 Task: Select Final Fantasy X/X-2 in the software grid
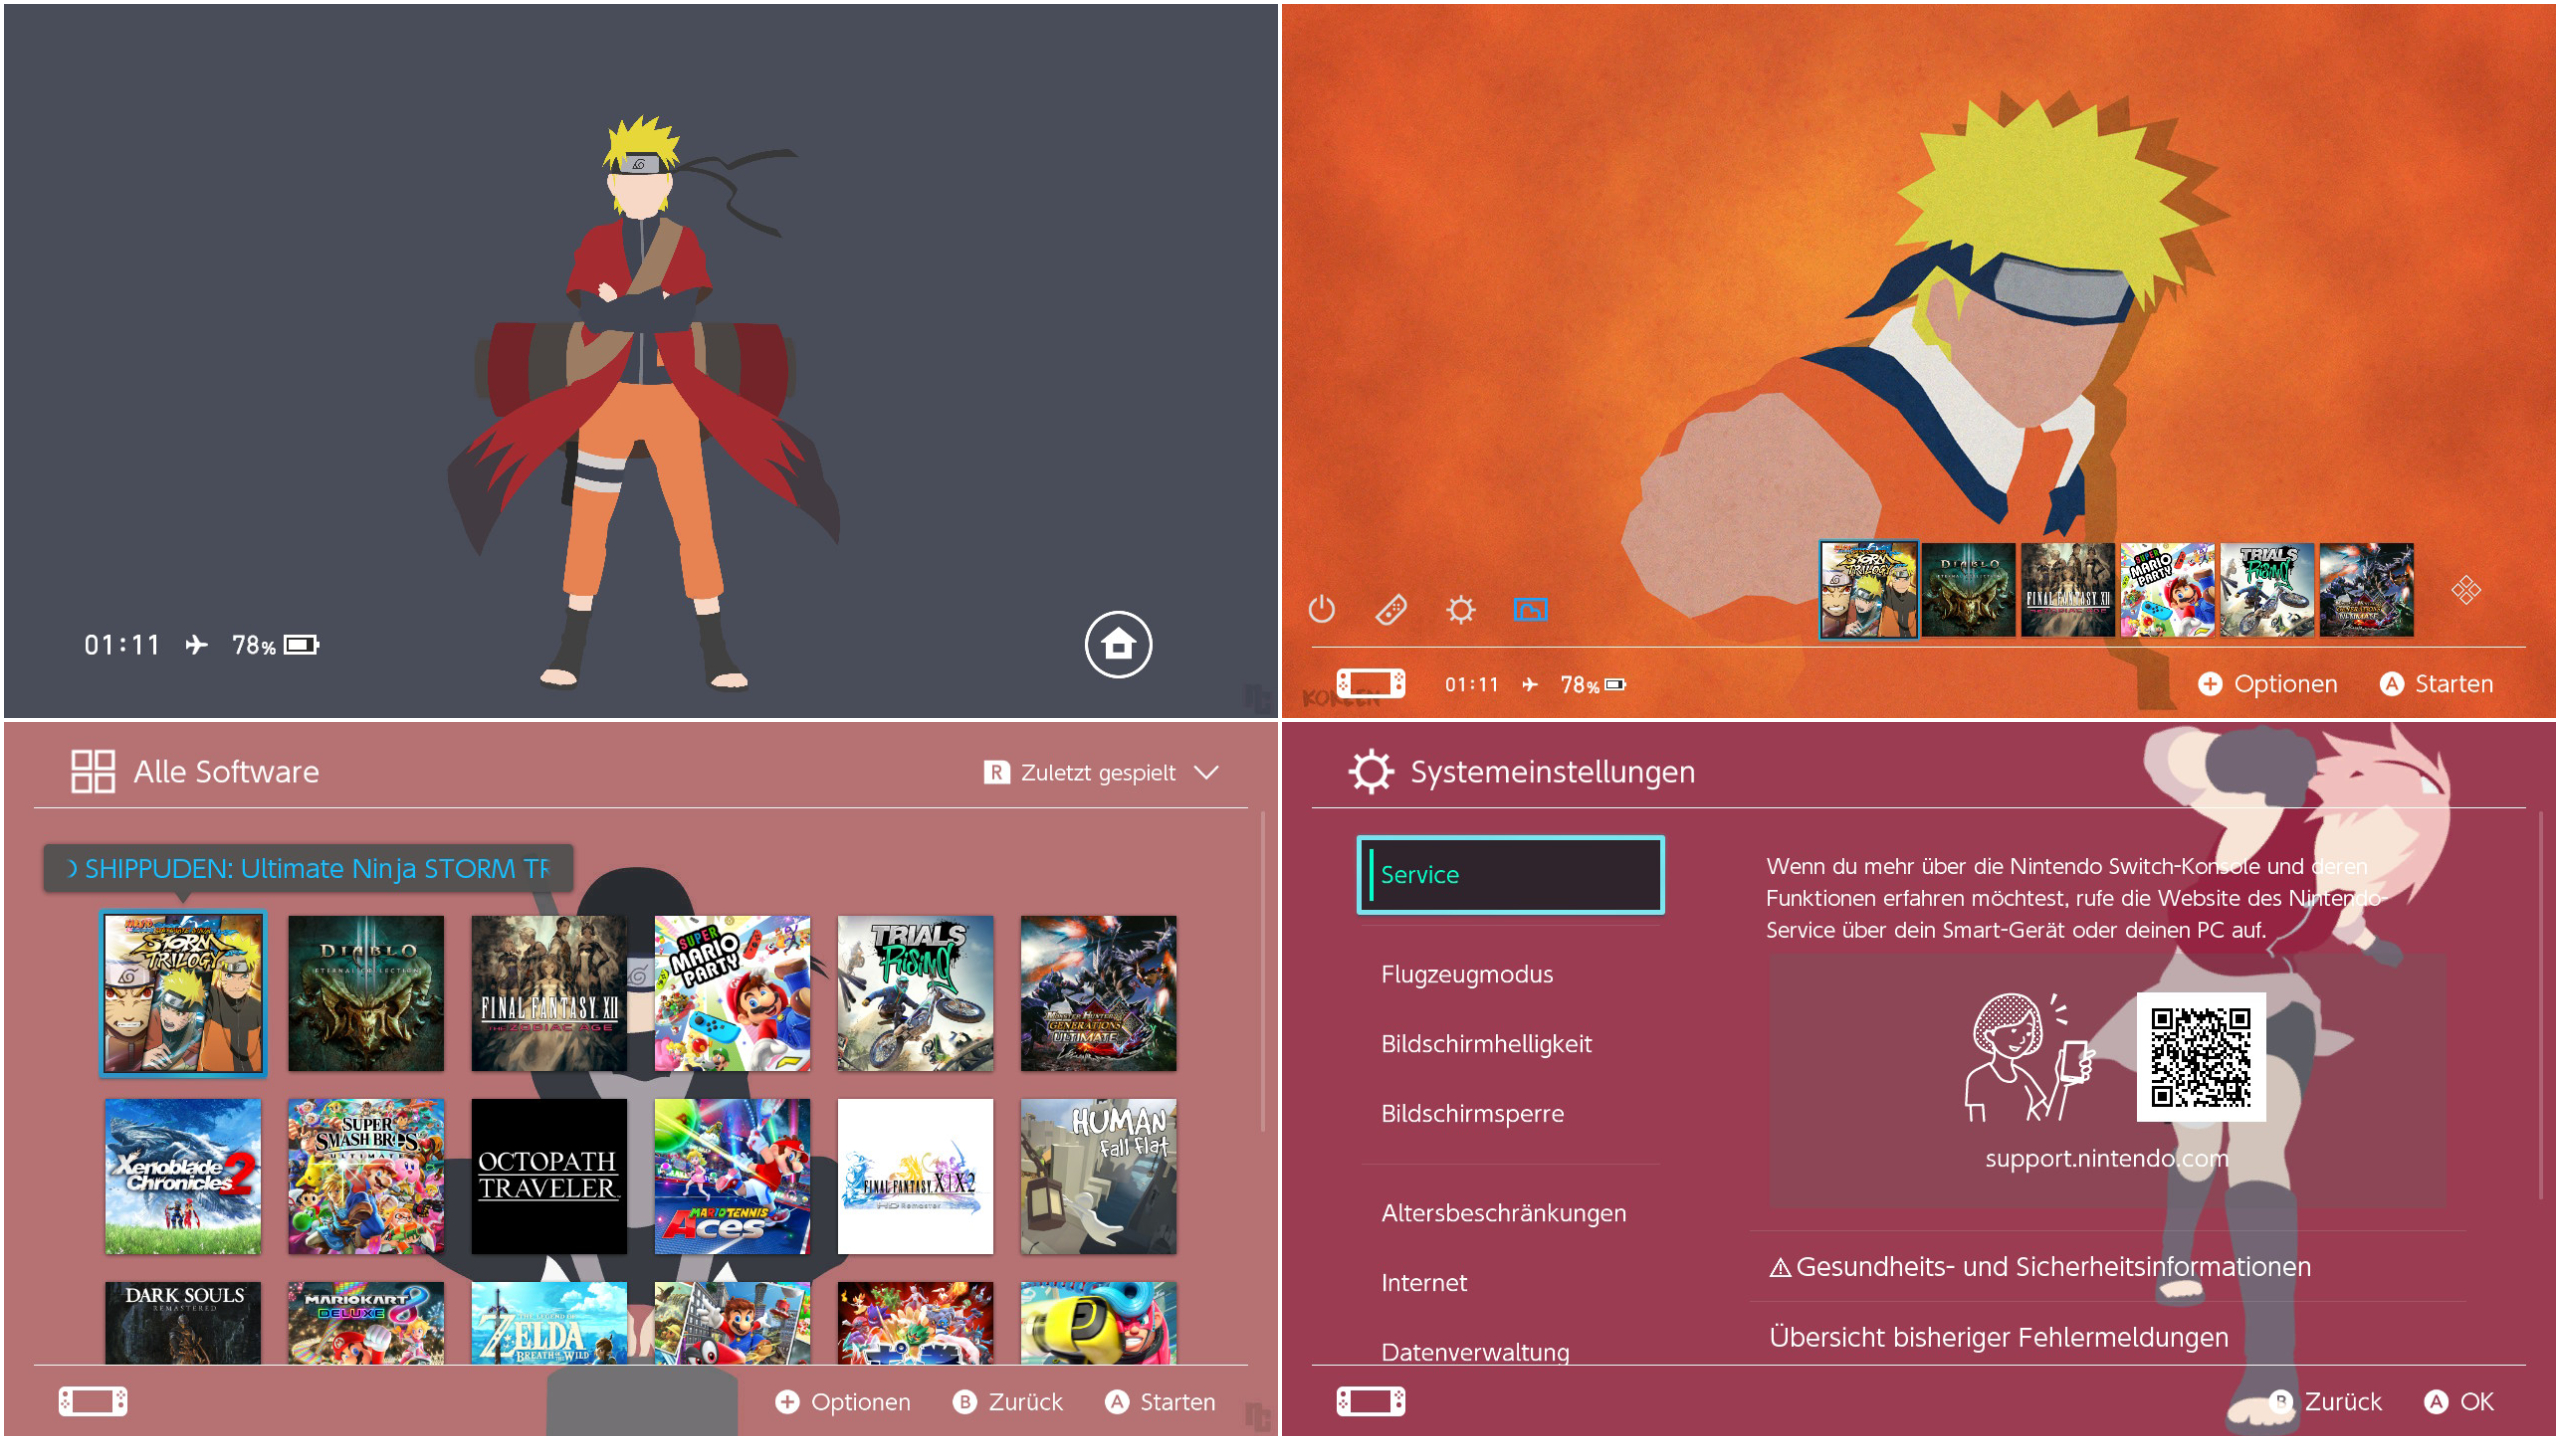pos(915,1176)
